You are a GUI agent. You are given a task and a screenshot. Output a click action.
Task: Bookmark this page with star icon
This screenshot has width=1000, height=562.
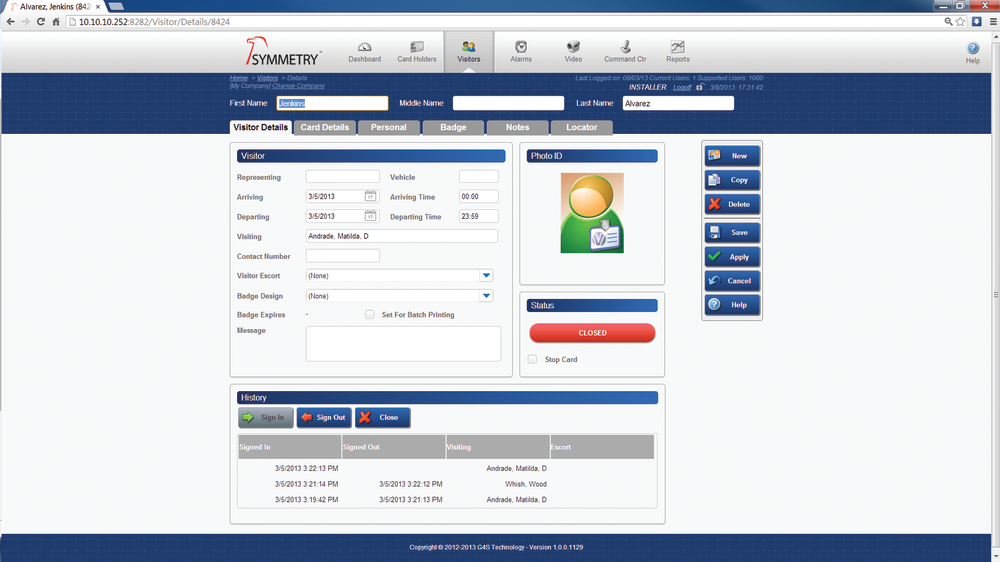tap(960, 22)
